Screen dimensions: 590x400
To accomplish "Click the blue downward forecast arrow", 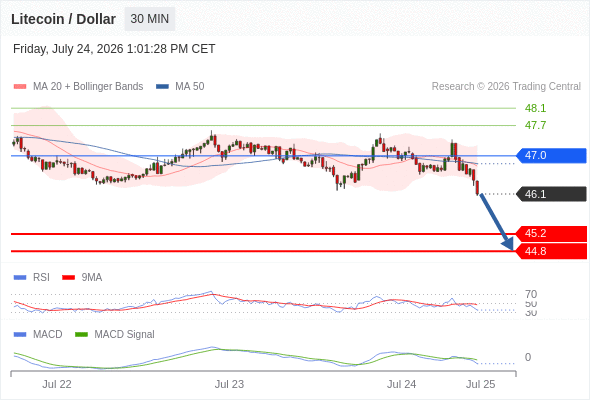I will pos(497,222).
